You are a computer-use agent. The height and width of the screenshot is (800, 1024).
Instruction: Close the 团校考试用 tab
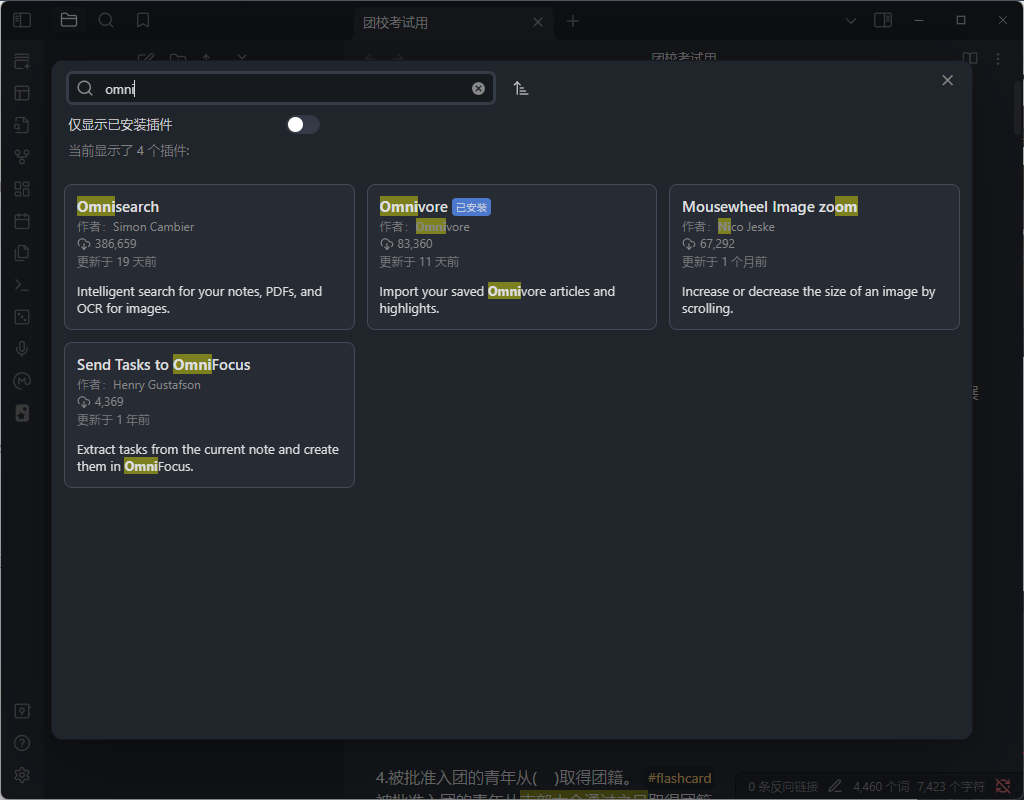pos(537,22)
